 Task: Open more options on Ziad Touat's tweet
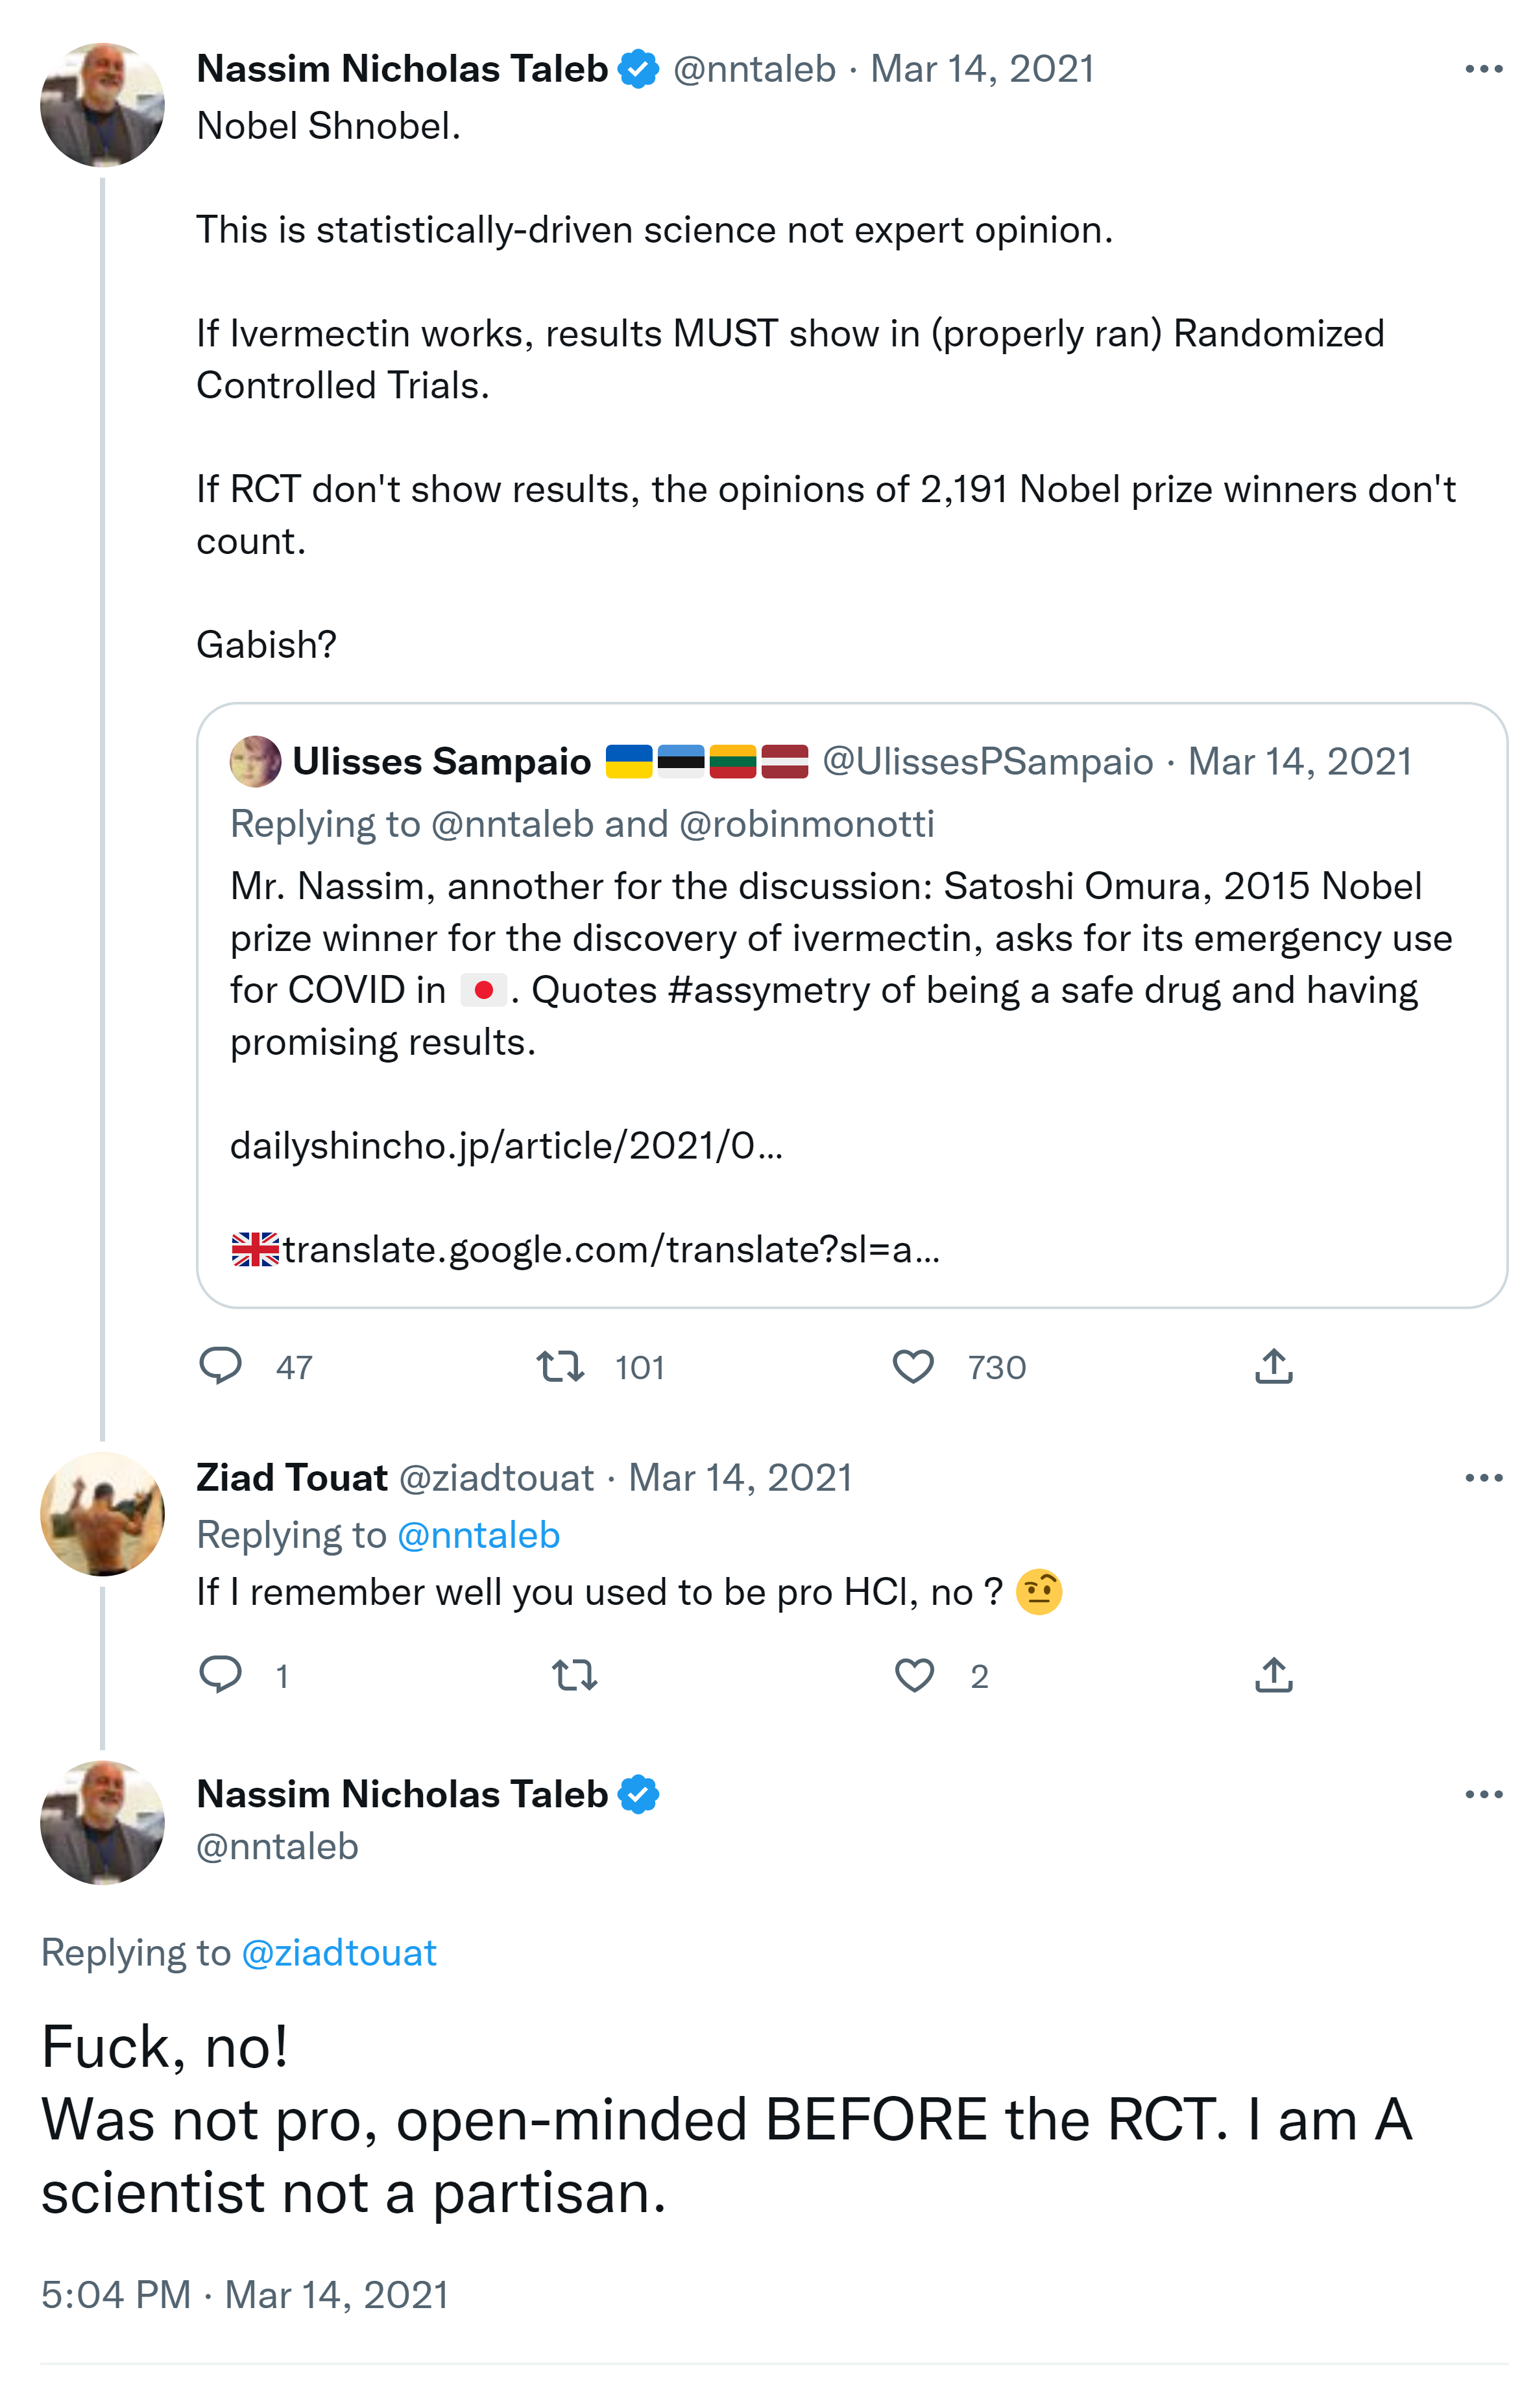click(1483, 1478)
